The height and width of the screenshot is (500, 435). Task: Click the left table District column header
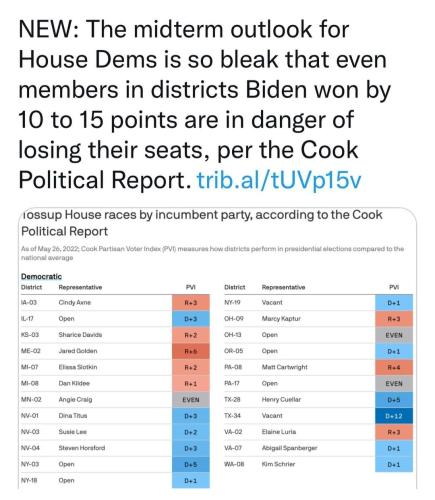[x=31, y=287]
